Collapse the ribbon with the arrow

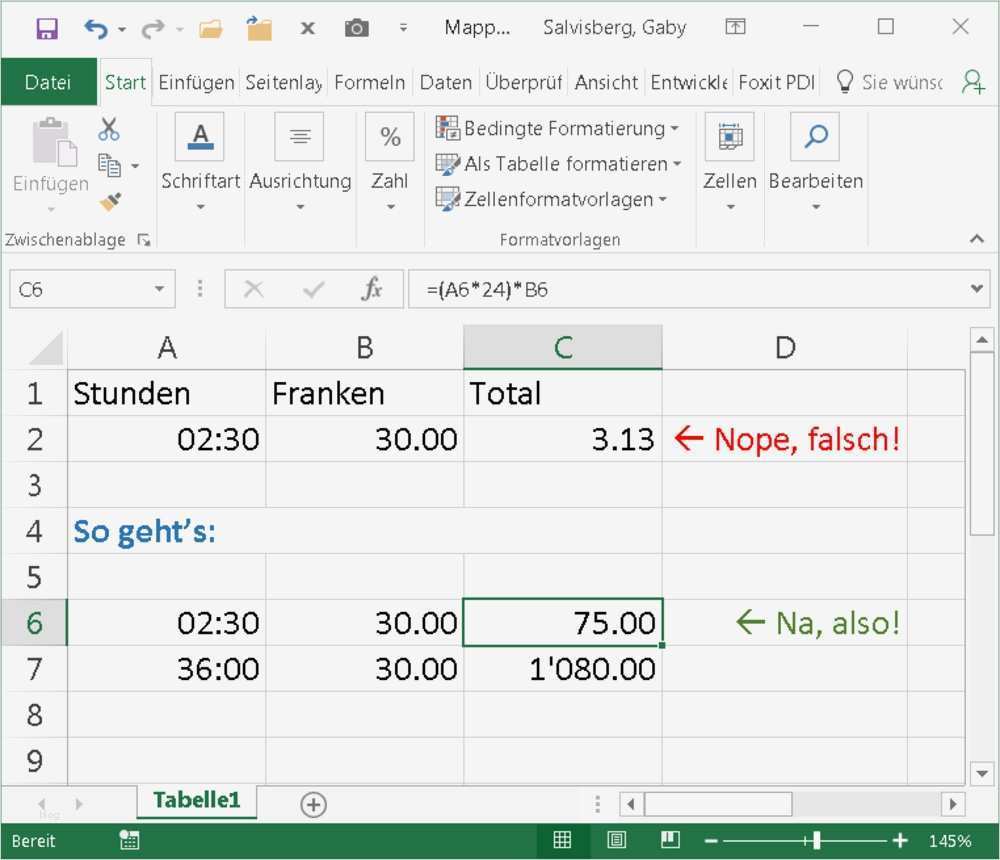976,239
